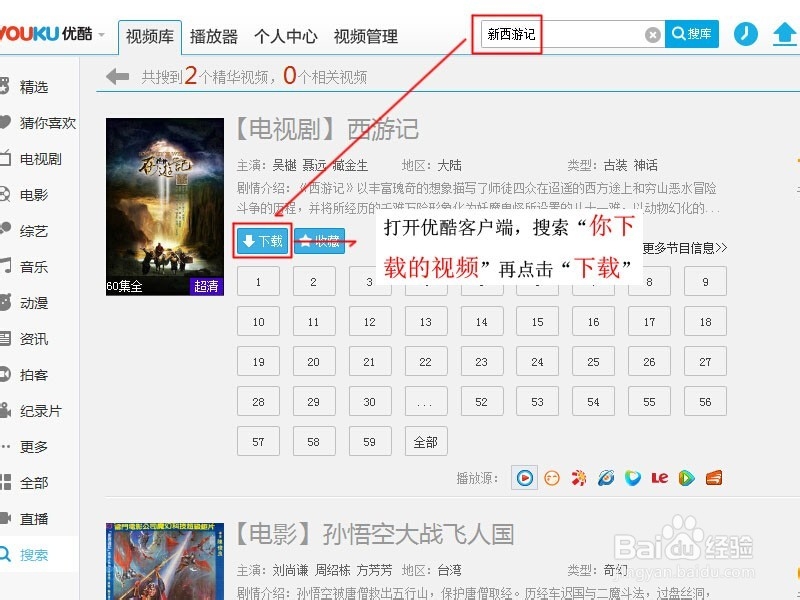Viewport: 800px width, 600px height.
Task: Play episode 10
Action: 258,321
